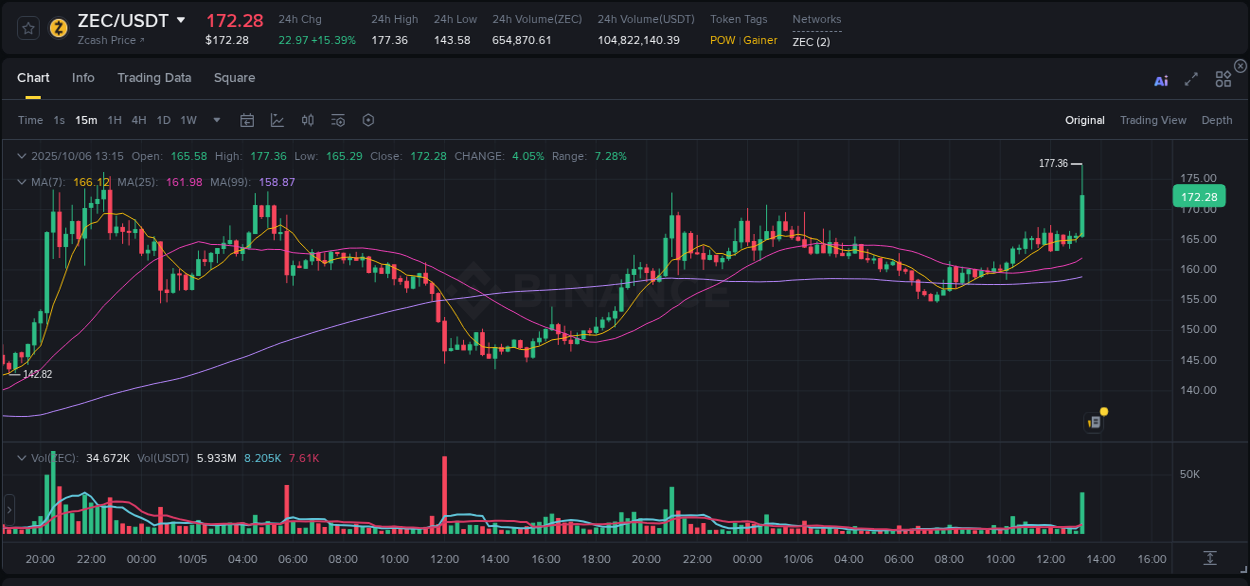
Task: Click the order visualization icon beside chart style
Action: (307, 120)
